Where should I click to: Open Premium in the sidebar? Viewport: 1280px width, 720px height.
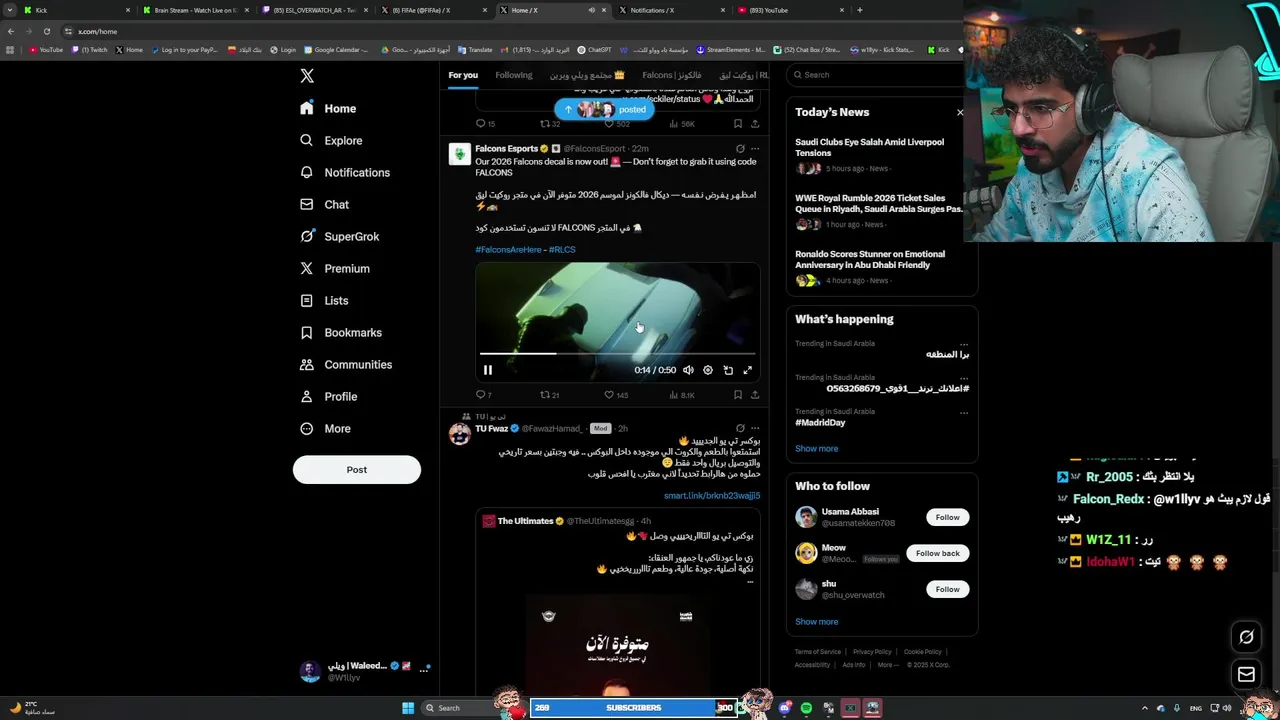coord(334,269)
